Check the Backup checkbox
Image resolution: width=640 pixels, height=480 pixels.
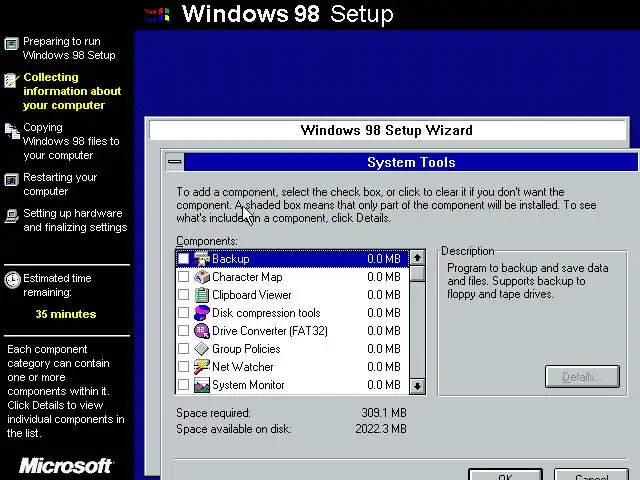point(183,259)
